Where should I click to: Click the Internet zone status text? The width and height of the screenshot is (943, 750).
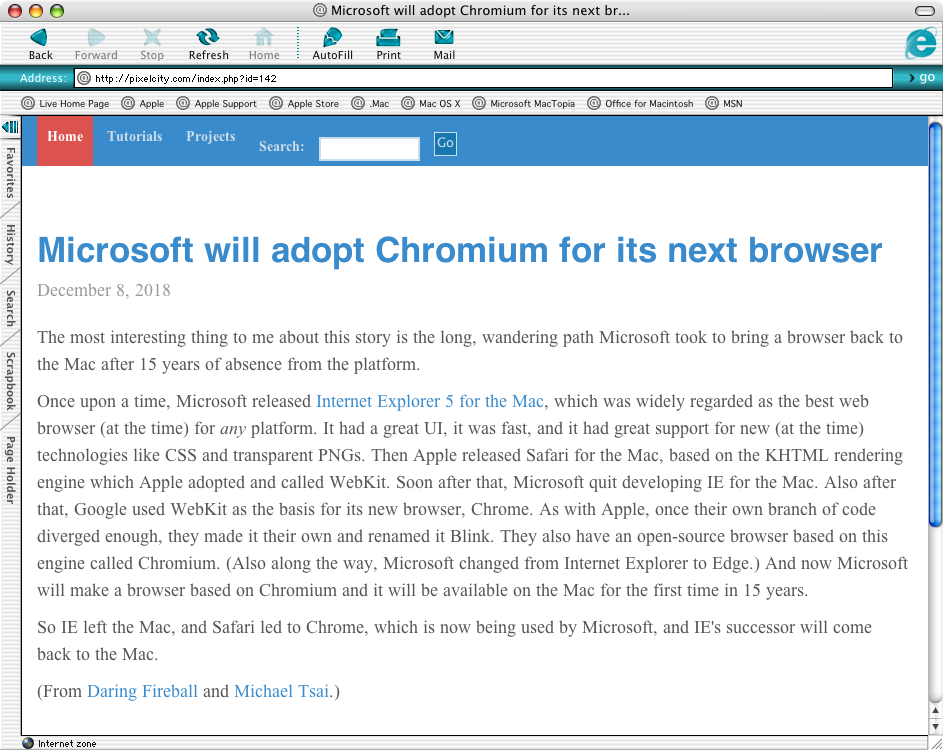67,743
